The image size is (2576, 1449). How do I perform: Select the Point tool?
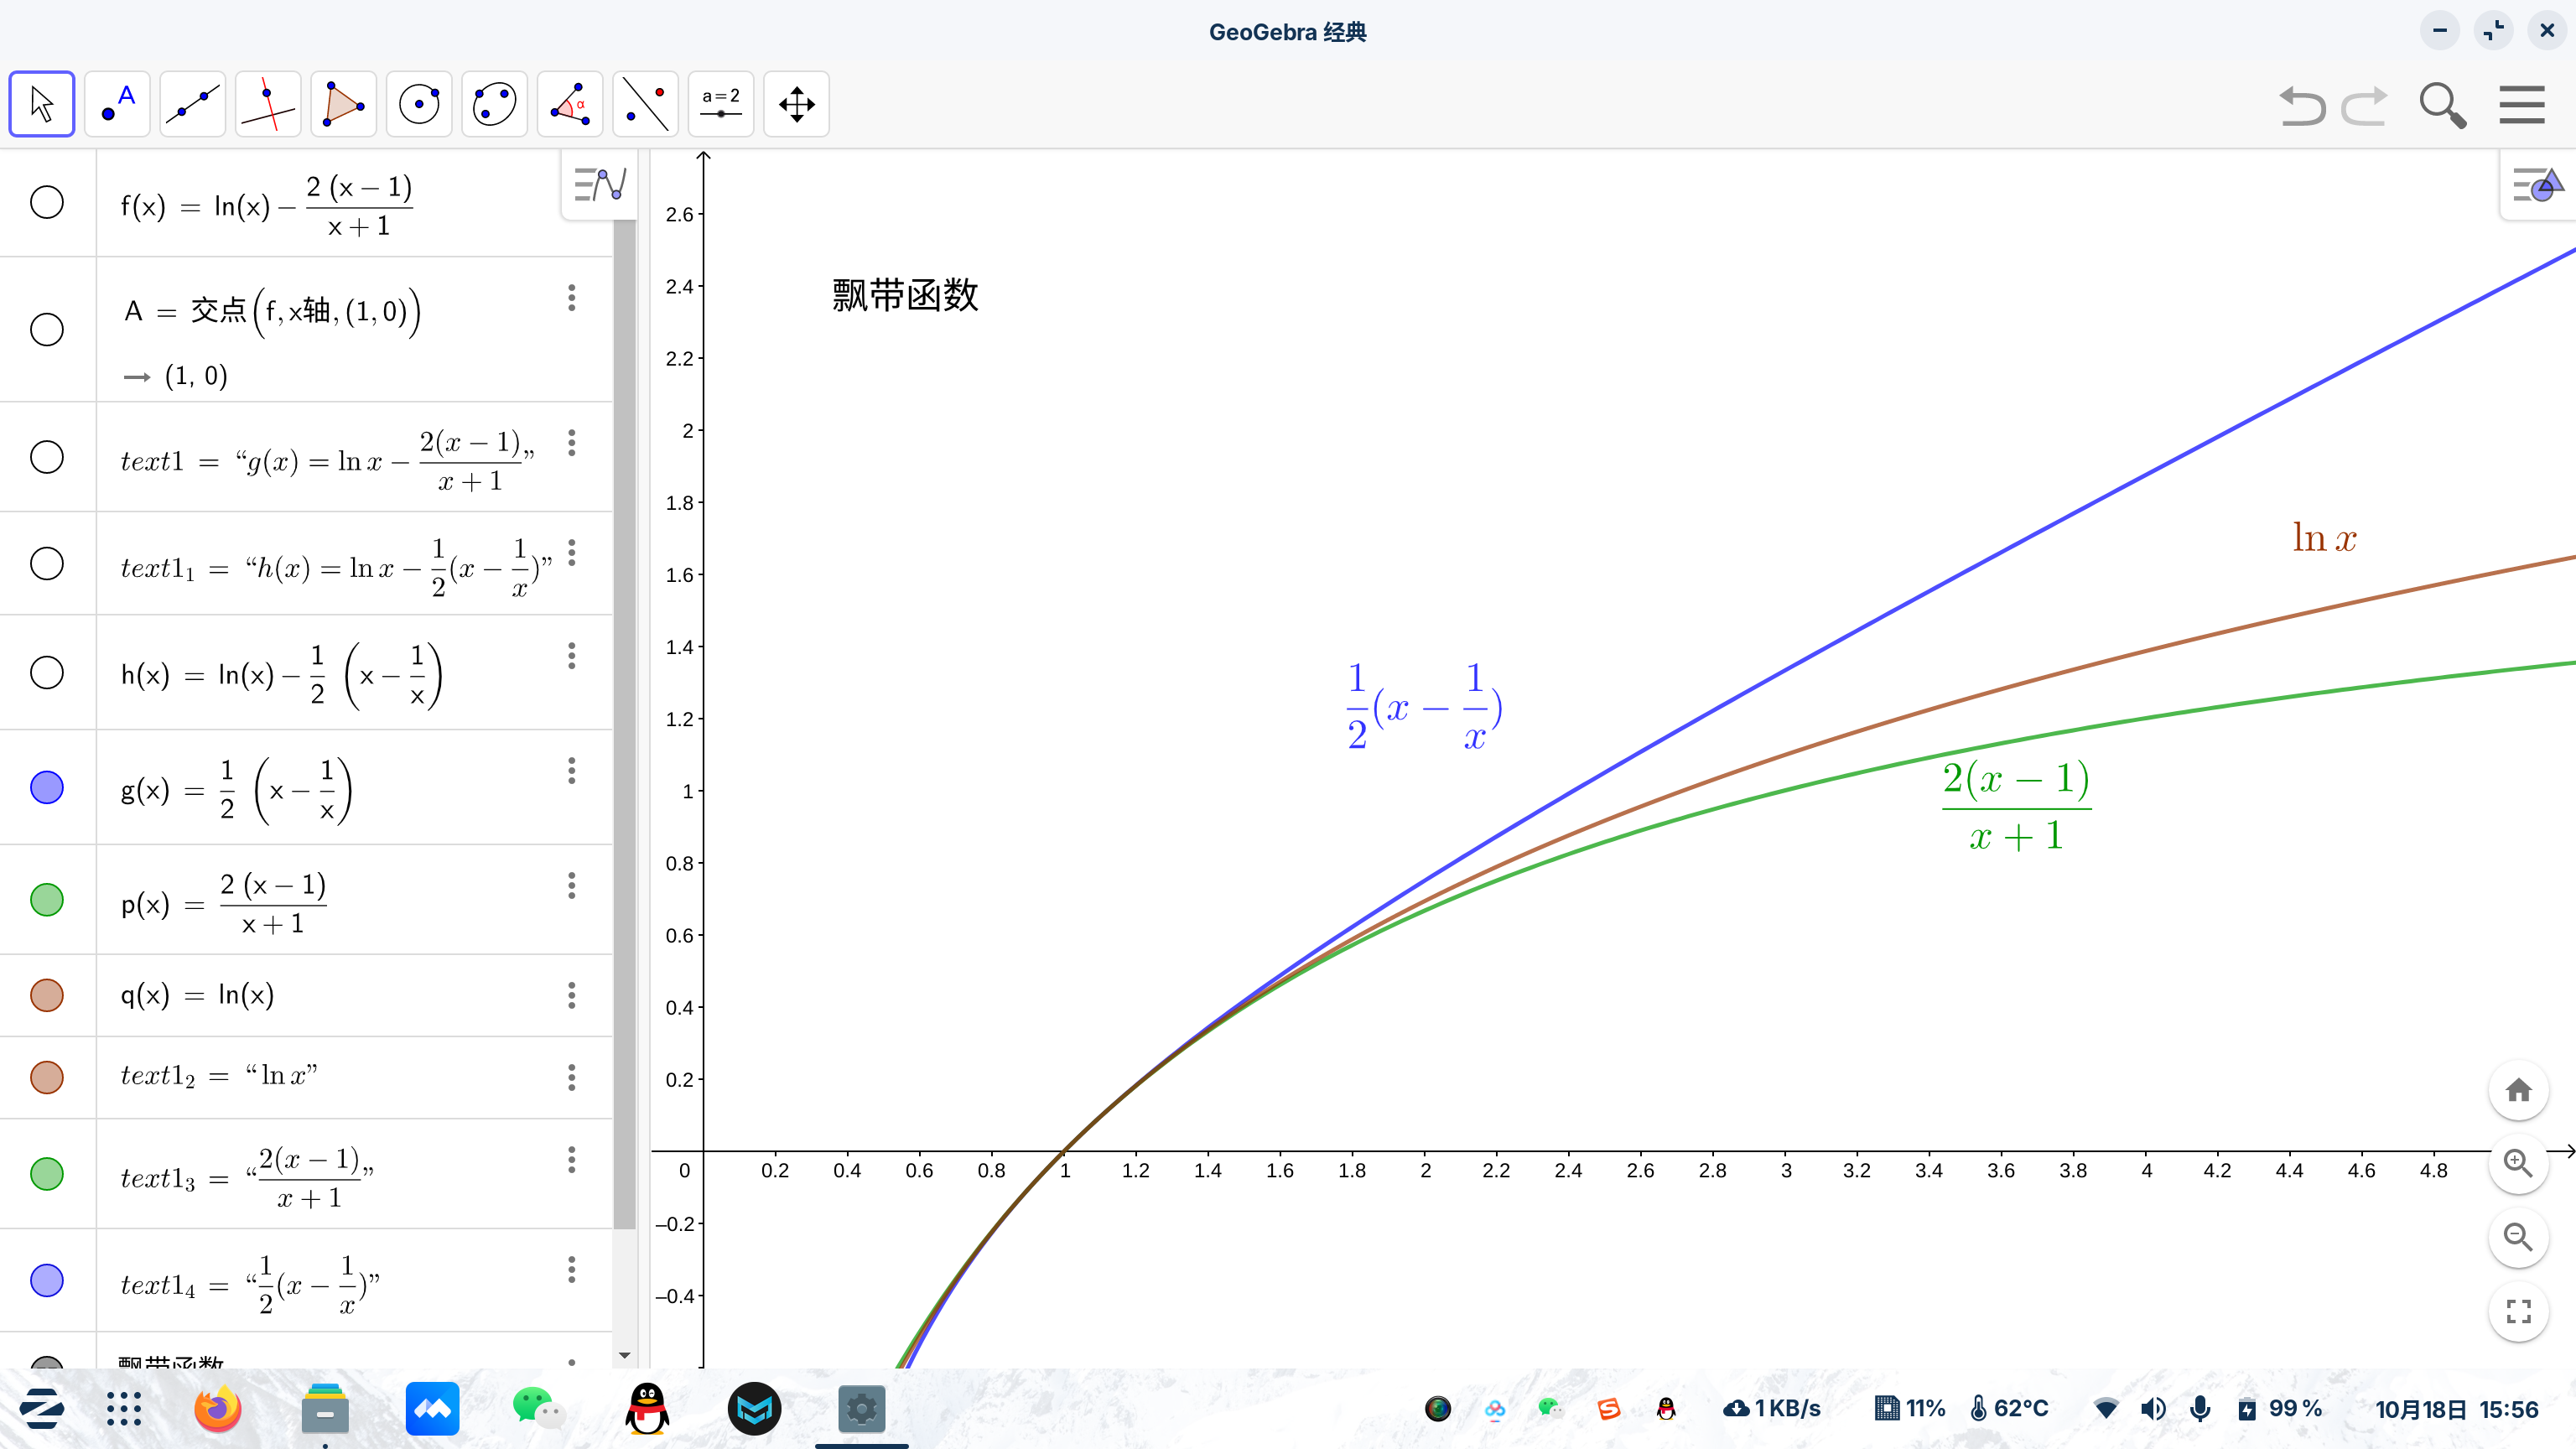click(x=117, y=104)
